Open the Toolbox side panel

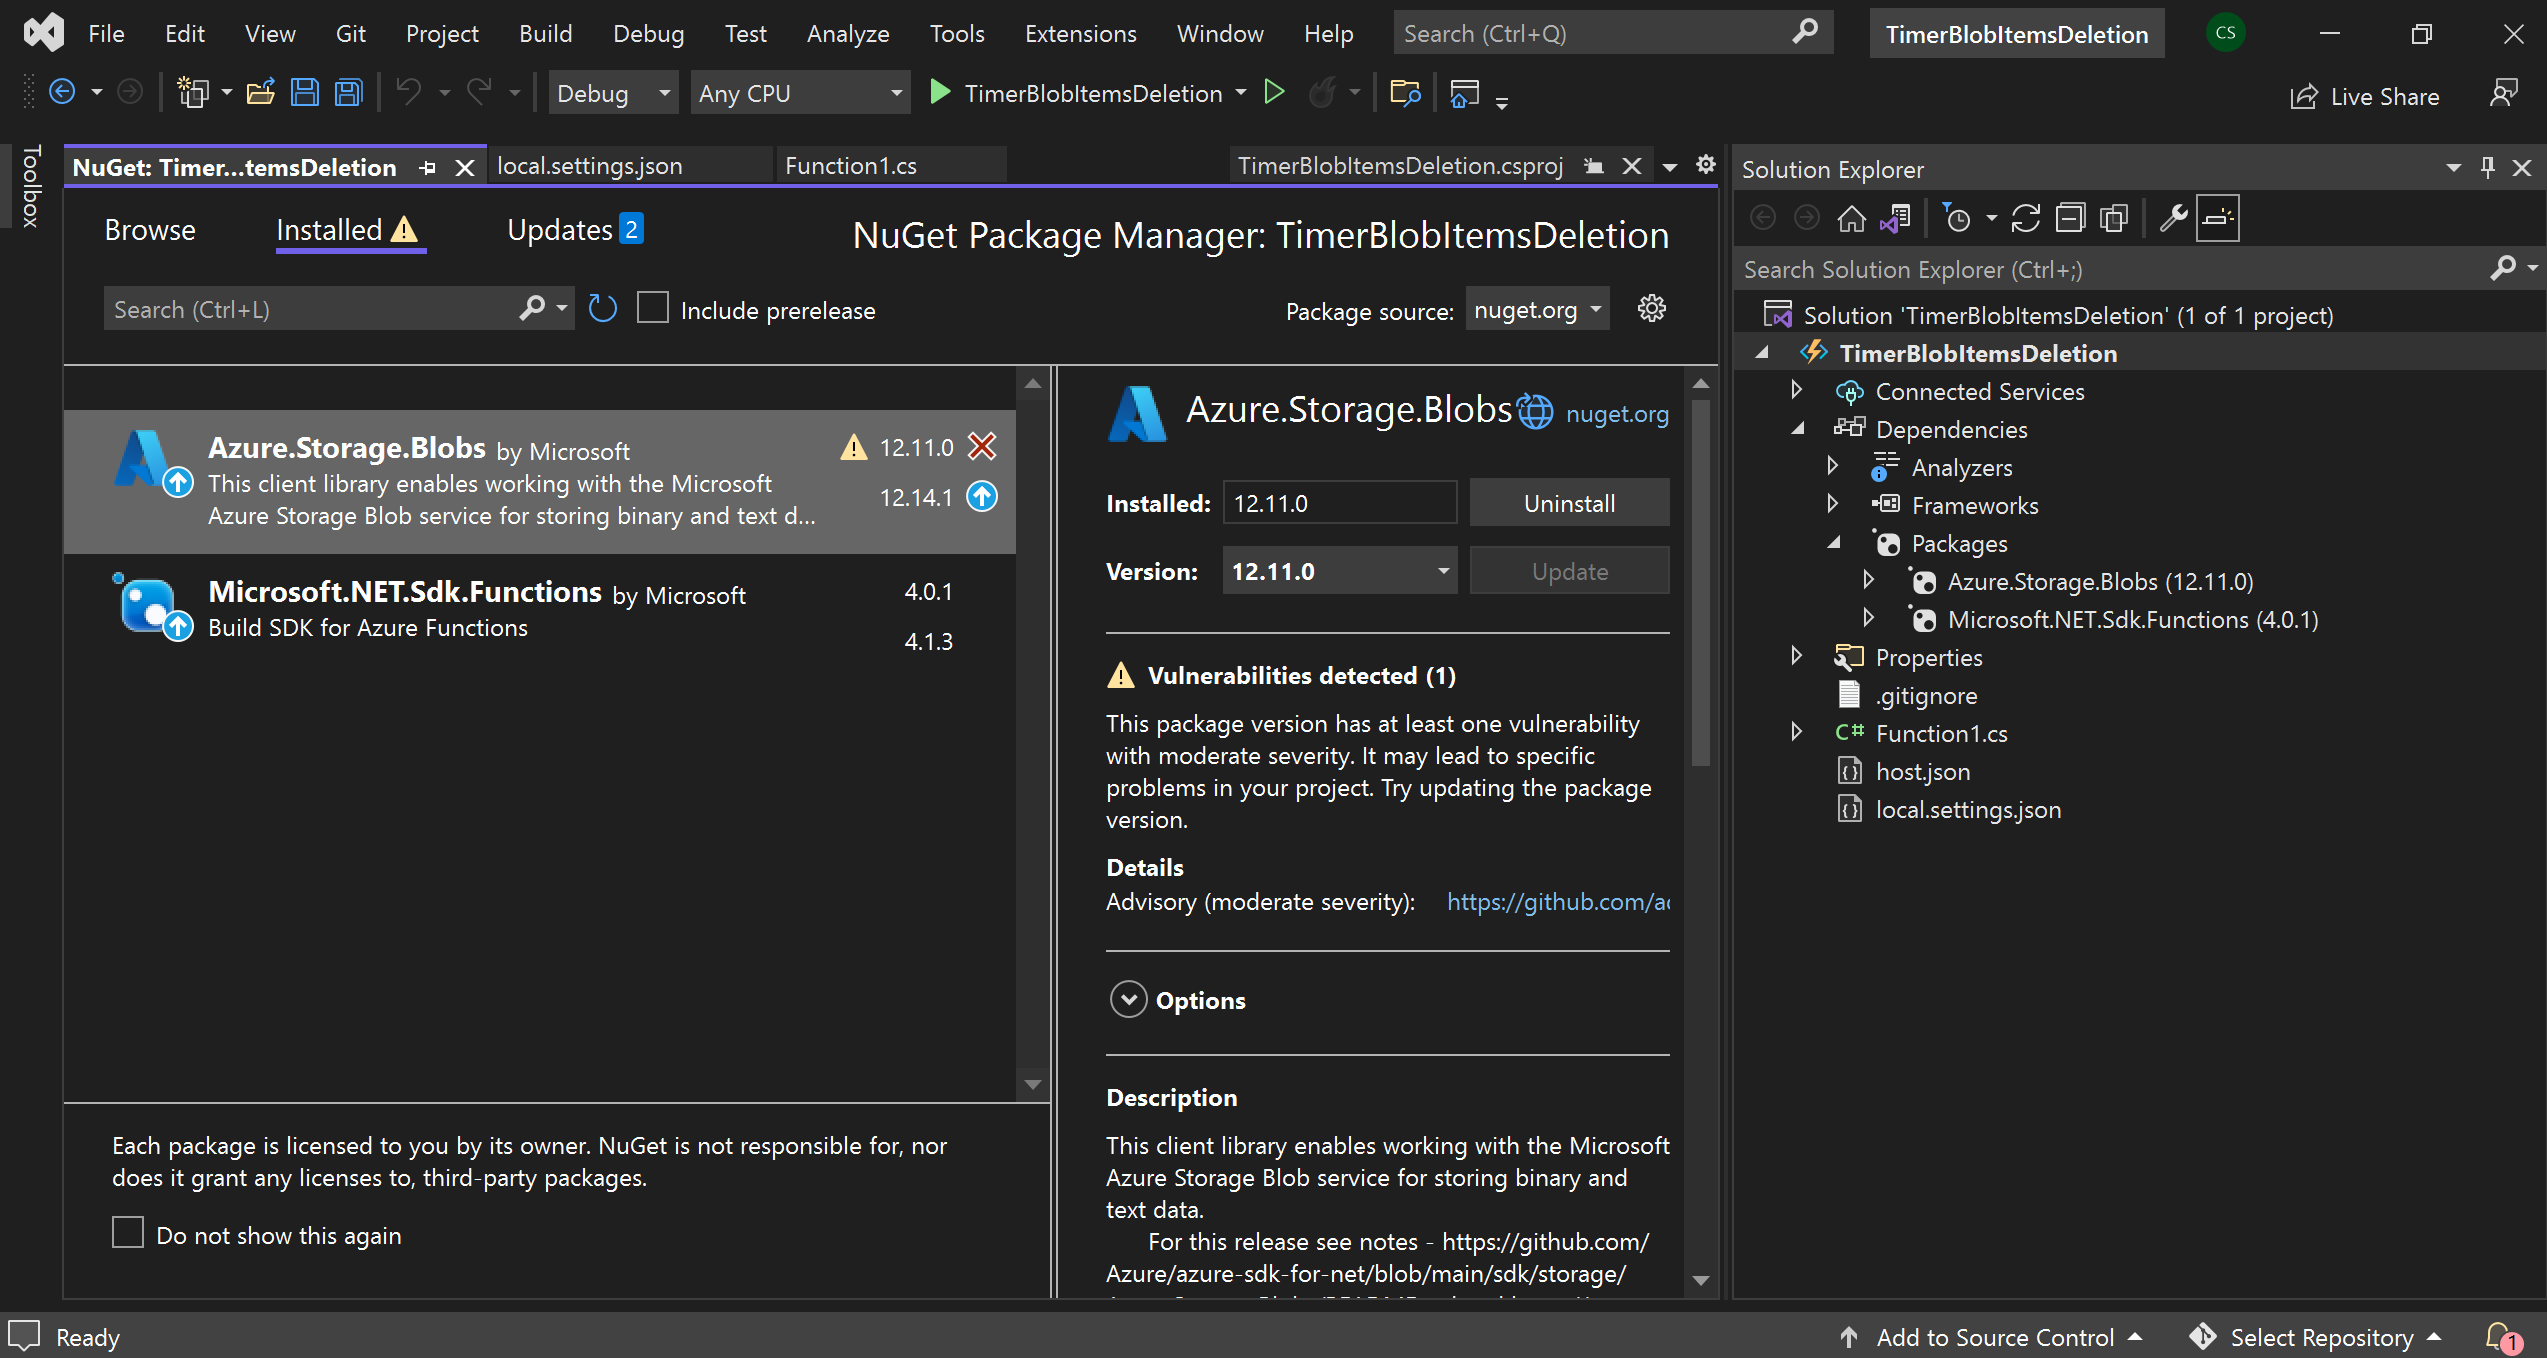31,186
